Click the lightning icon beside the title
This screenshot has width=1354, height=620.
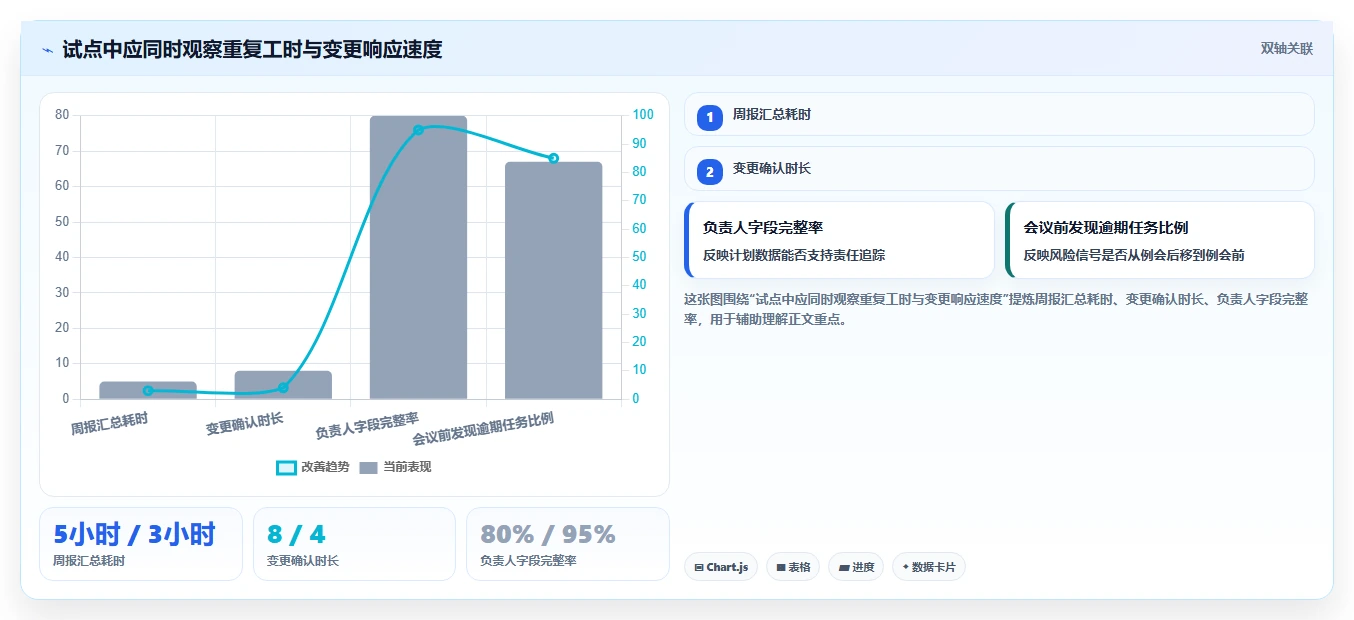[47, 49]
